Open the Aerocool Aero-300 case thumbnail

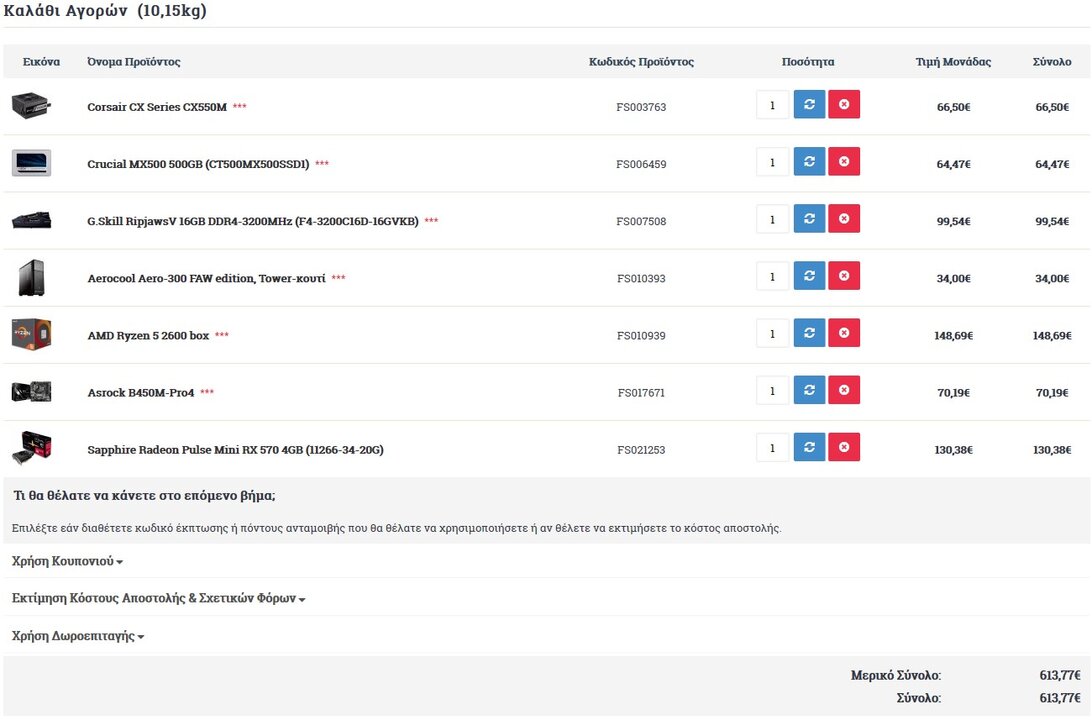point(31,277)
